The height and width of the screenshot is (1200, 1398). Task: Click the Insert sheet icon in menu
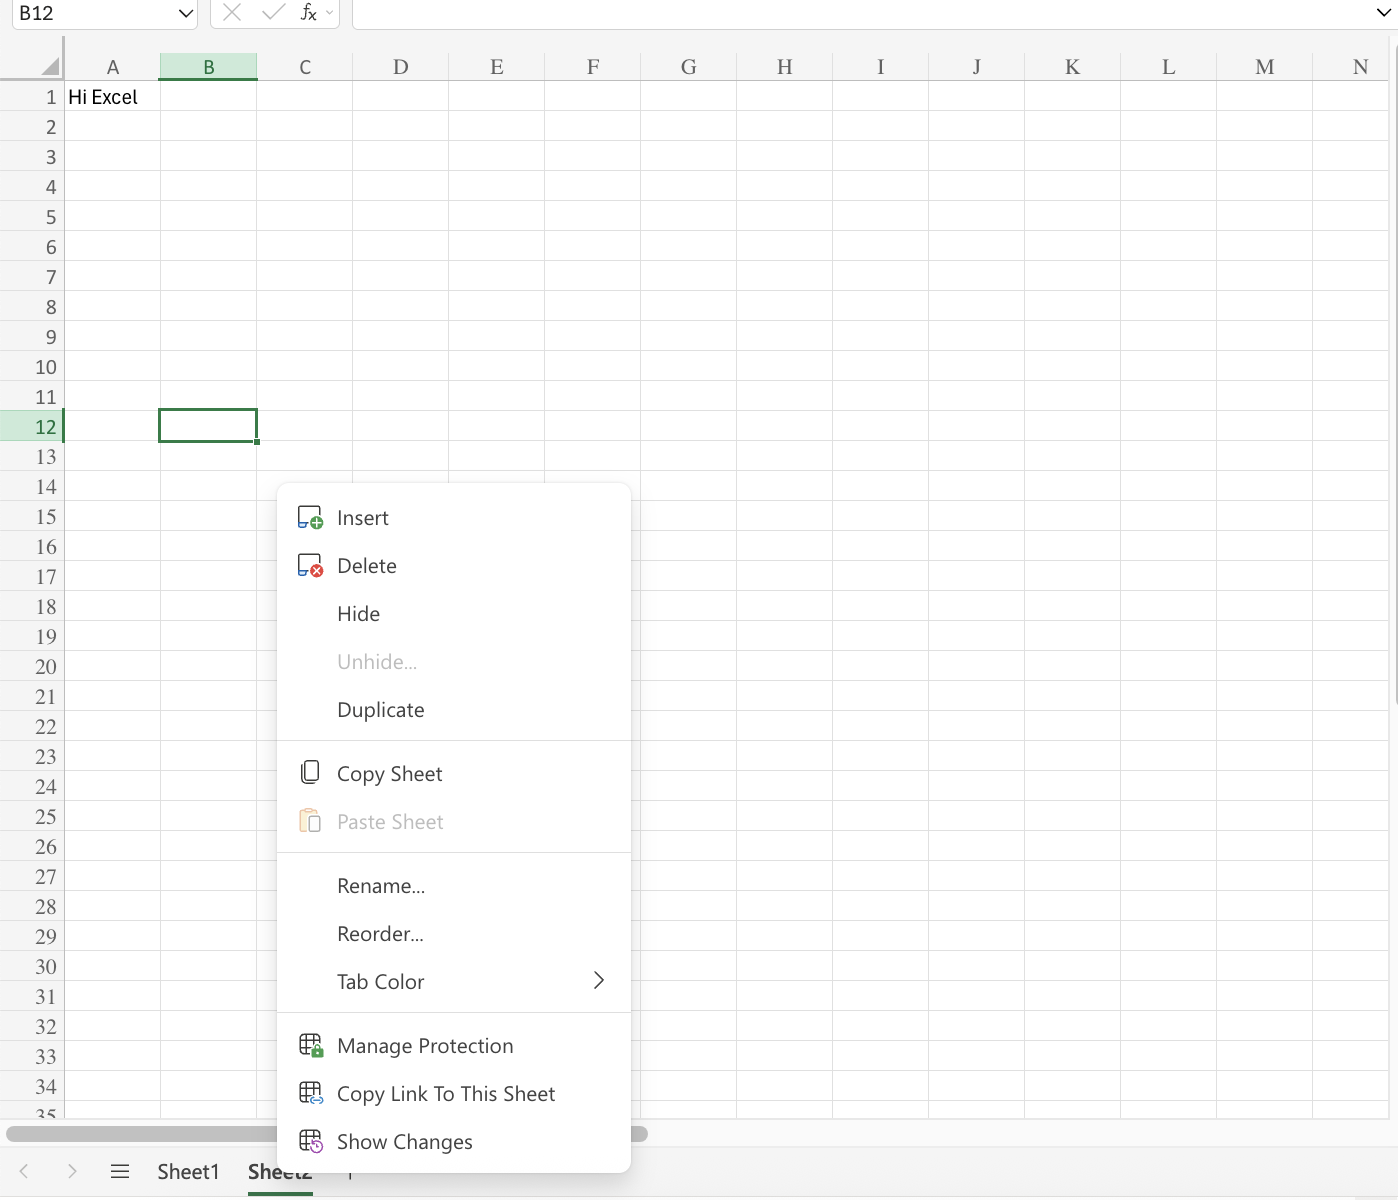click(311, 517)
